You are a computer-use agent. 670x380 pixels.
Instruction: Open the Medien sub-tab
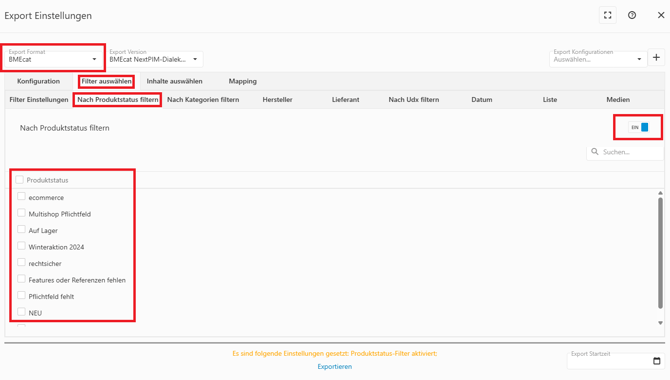pyautogui.click(x=618, y=100)
